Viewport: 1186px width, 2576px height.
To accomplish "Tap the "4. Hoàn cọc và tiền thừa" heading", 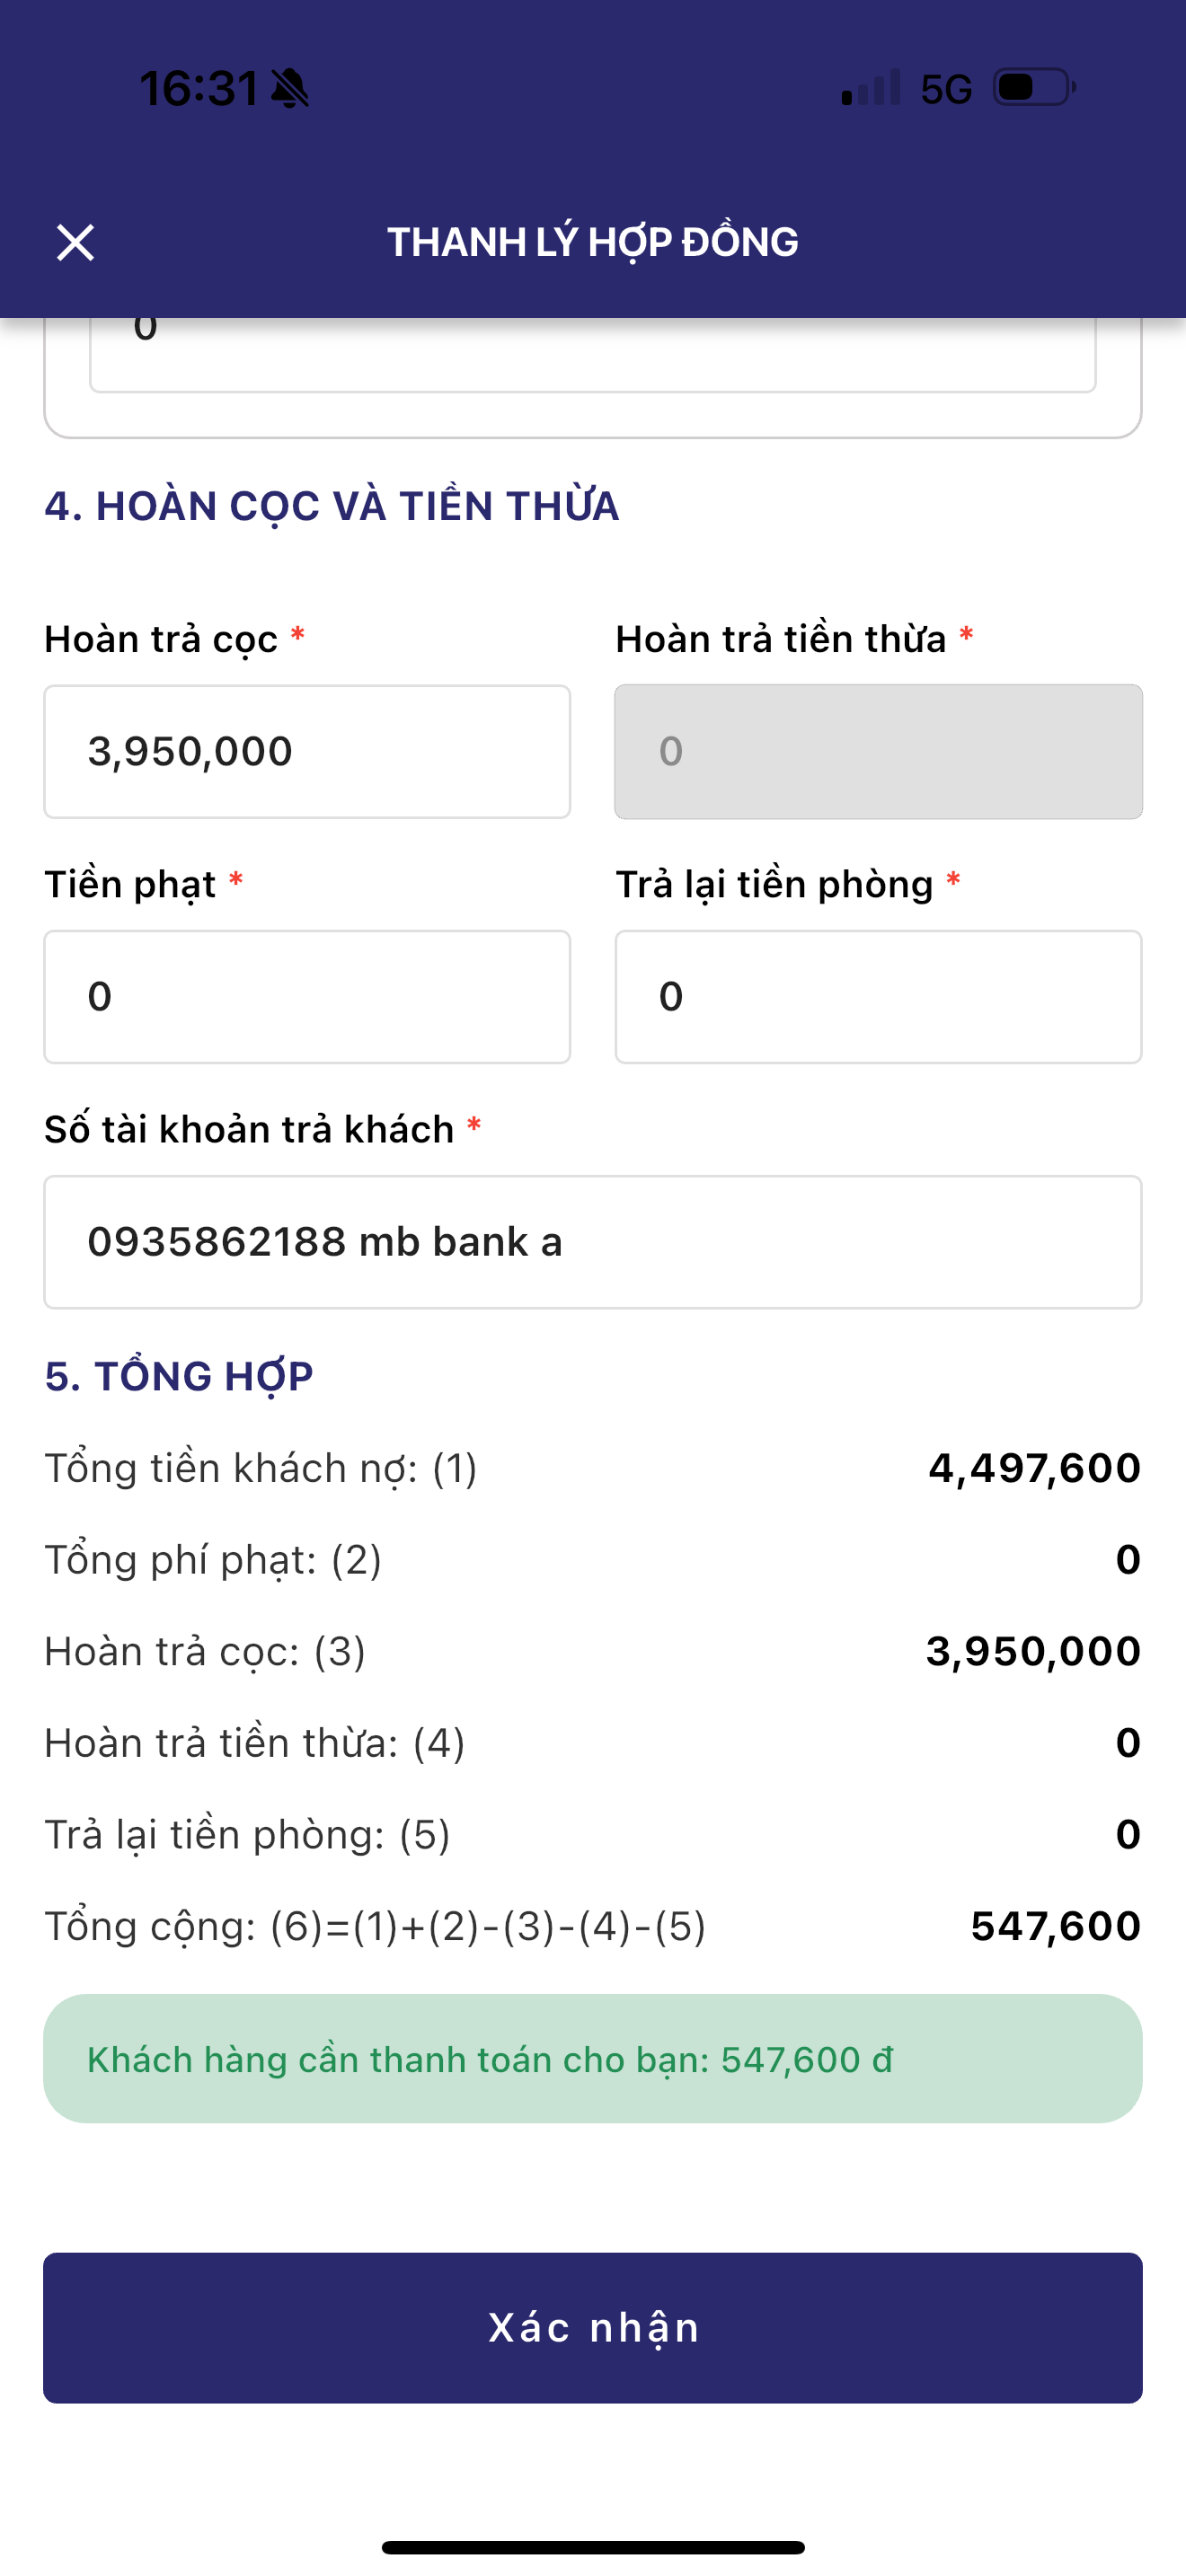I will (332, 506).
